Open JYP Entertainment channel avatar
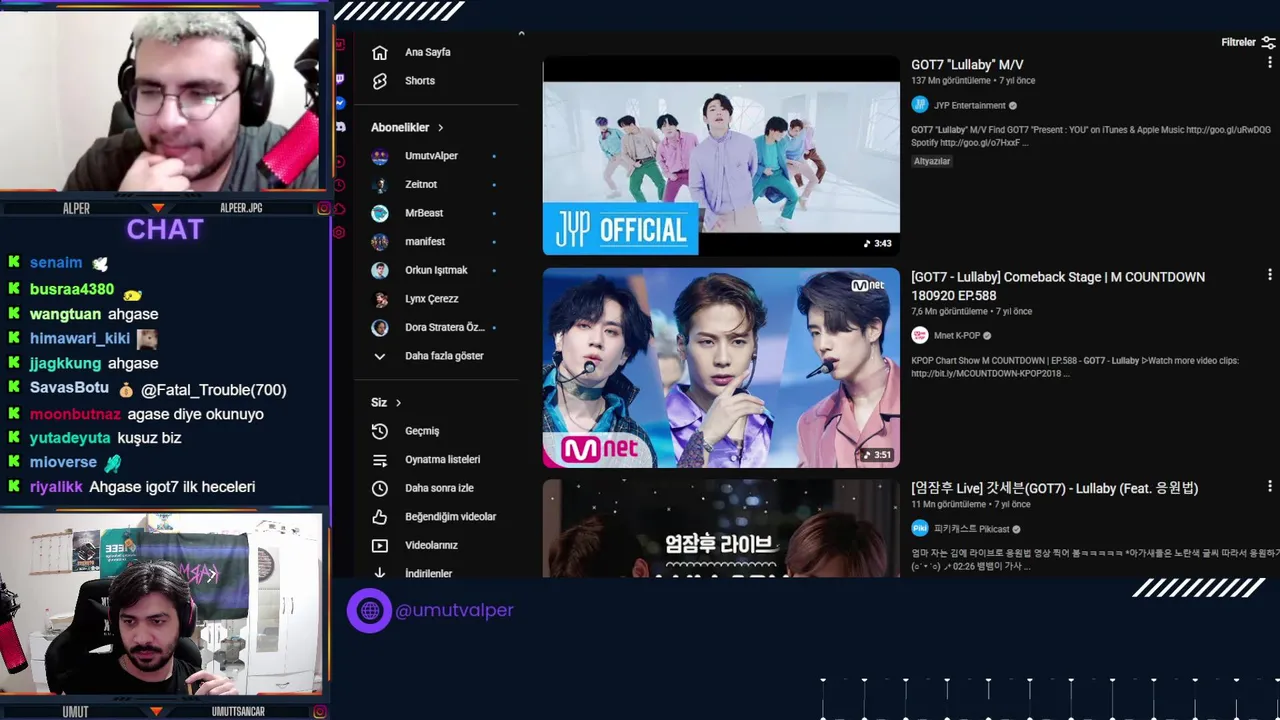 click(x=920, y=105)
